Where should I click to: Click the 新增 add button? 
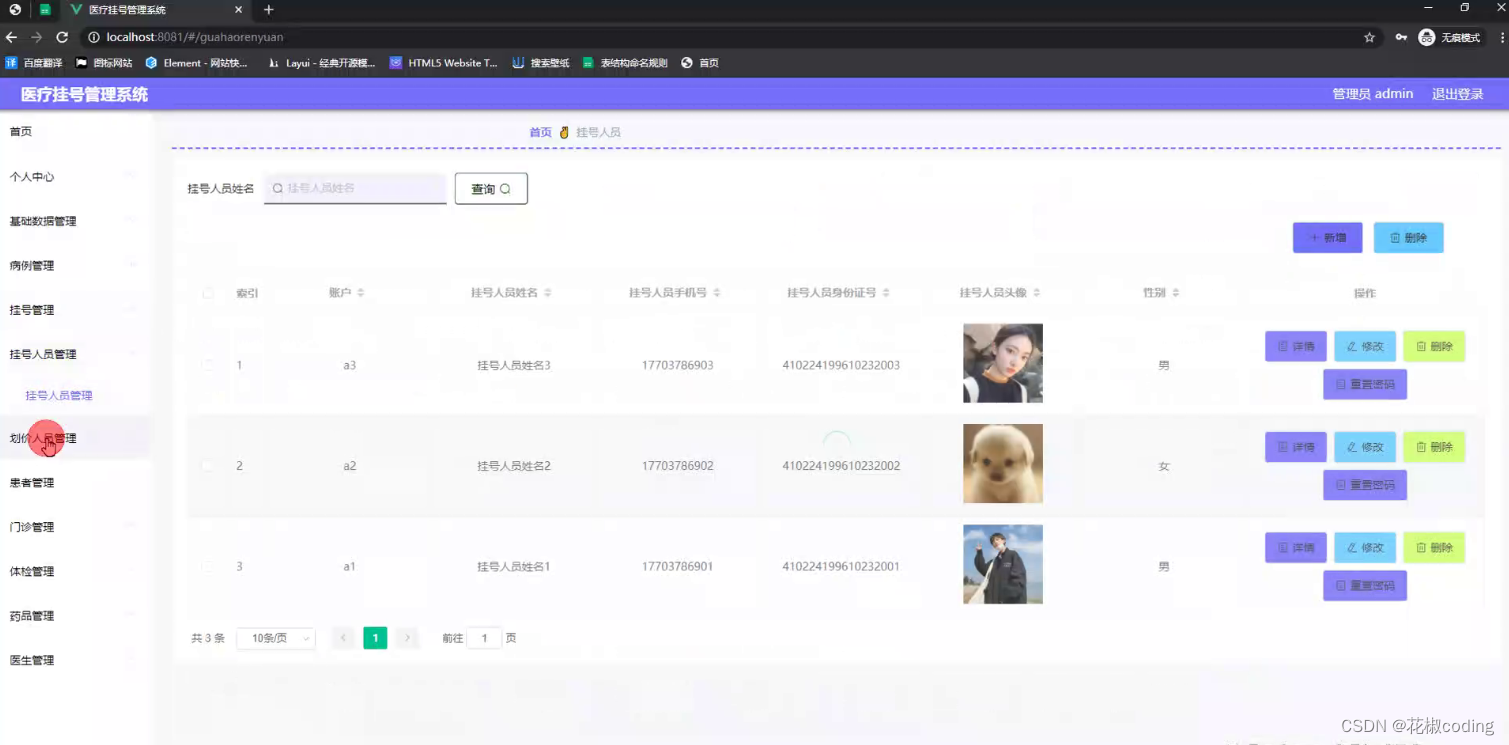[x=1327, y=238]
